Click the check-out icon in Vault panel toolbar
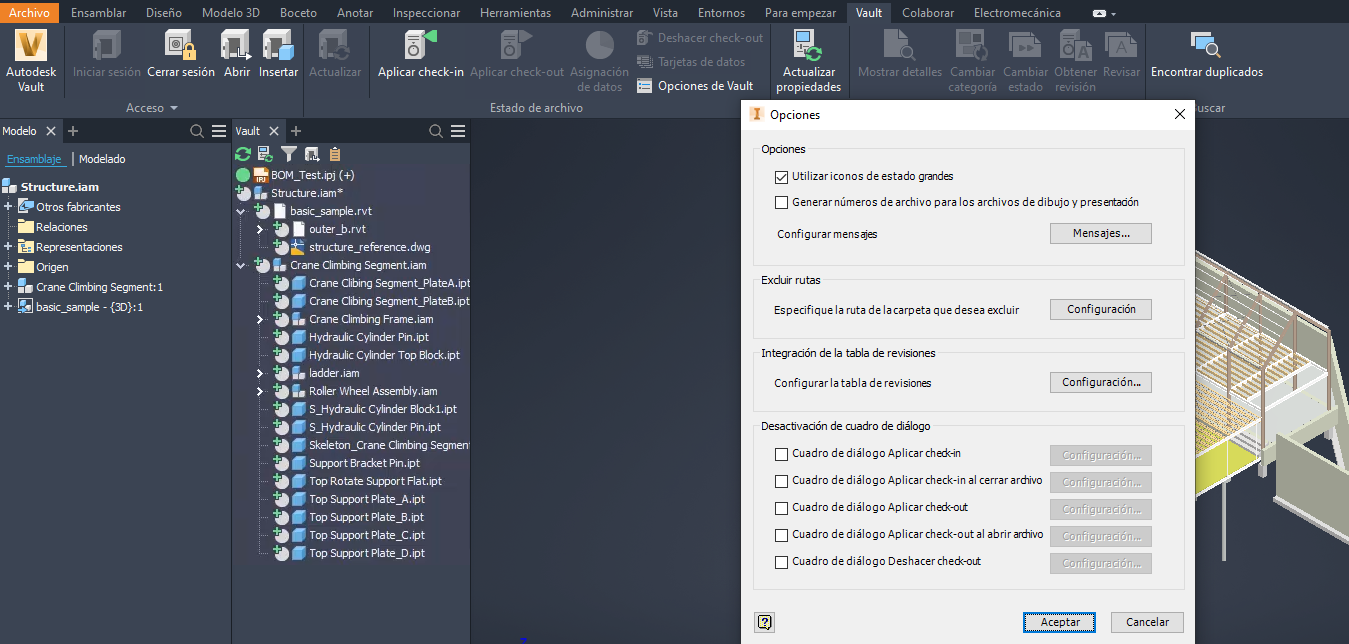The width and height of the screenshot is (1349, 644). coord(312,154)
